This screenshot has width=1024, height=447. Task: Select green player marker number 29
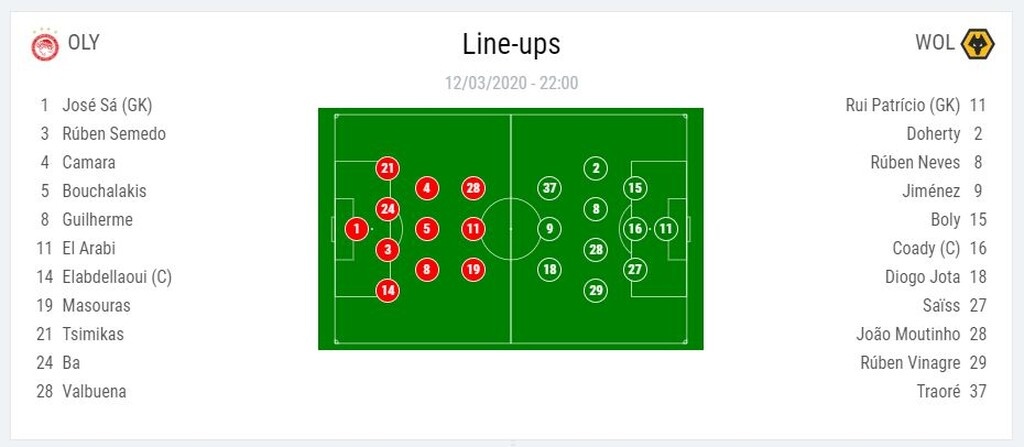point(596,290)
